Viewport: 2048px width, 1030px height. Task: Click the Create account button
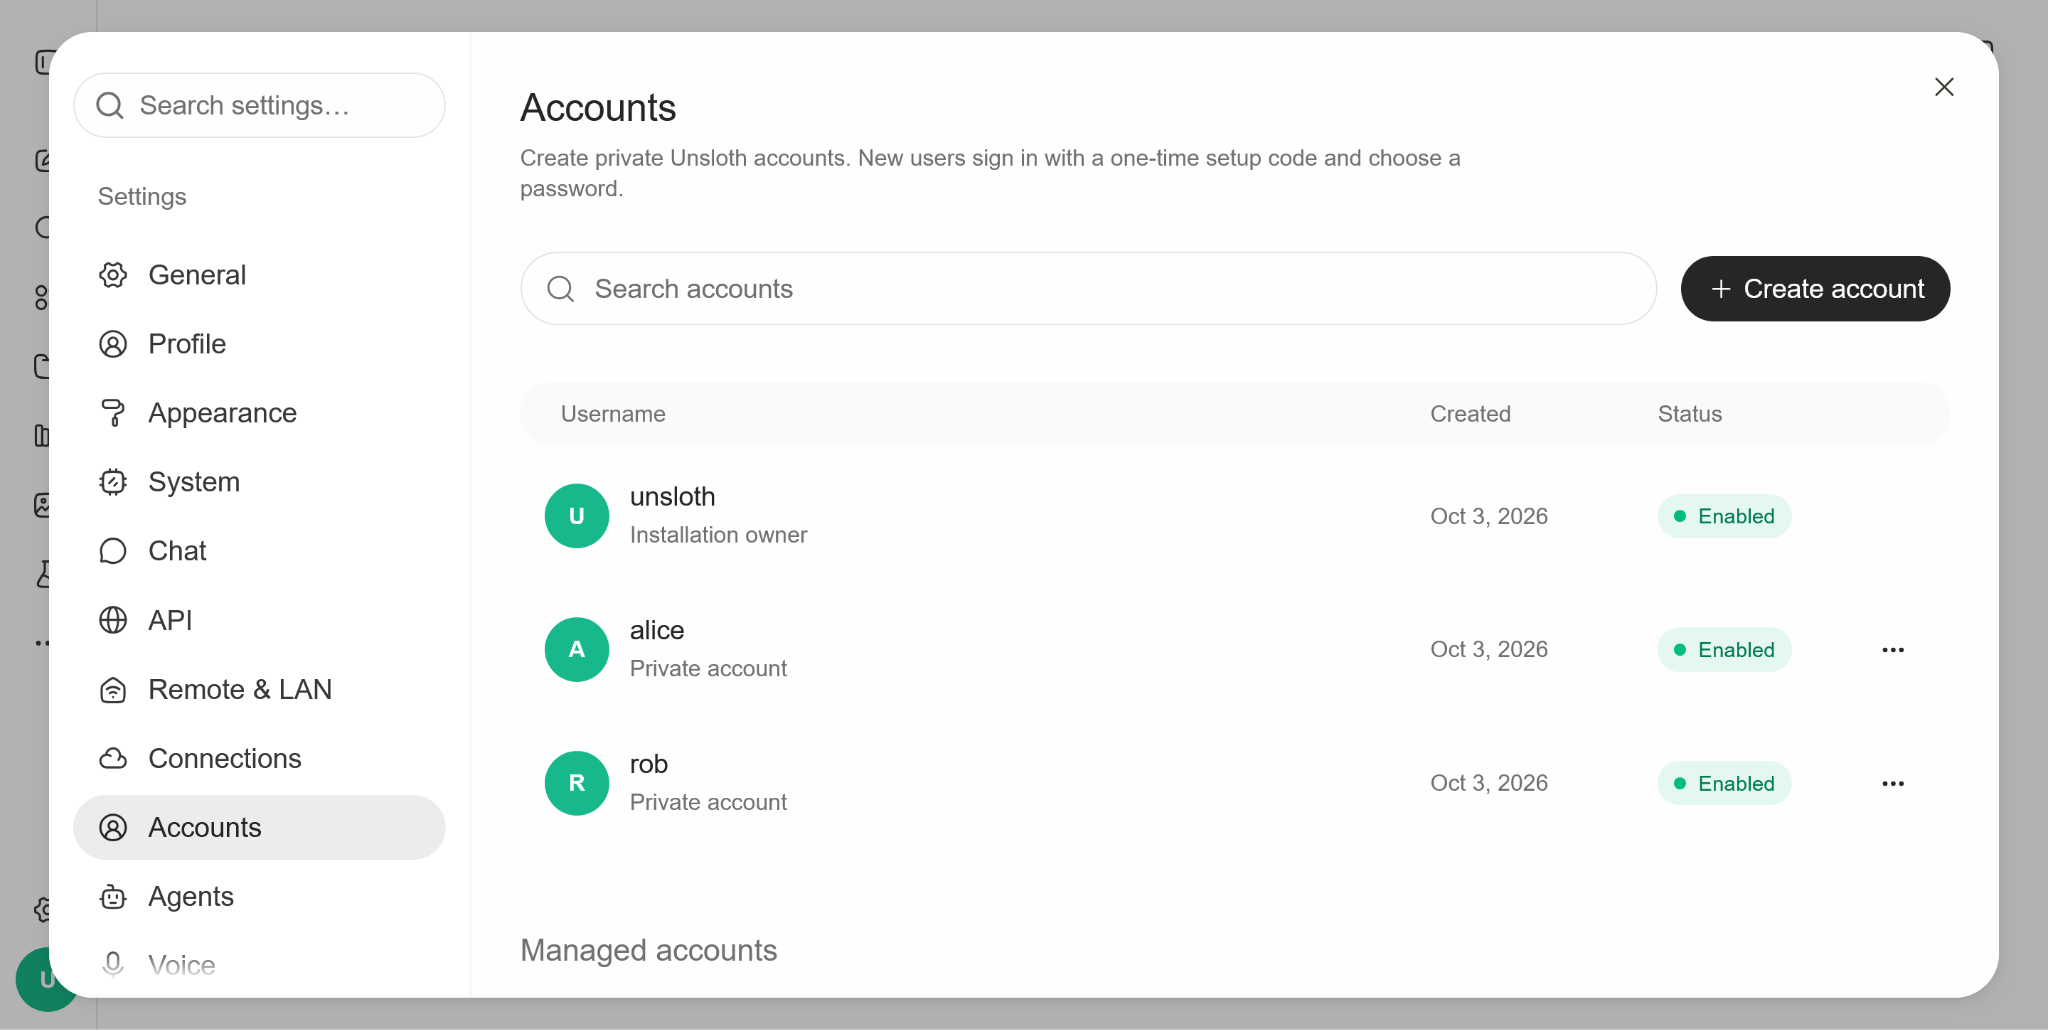(x=1815, y=288)
